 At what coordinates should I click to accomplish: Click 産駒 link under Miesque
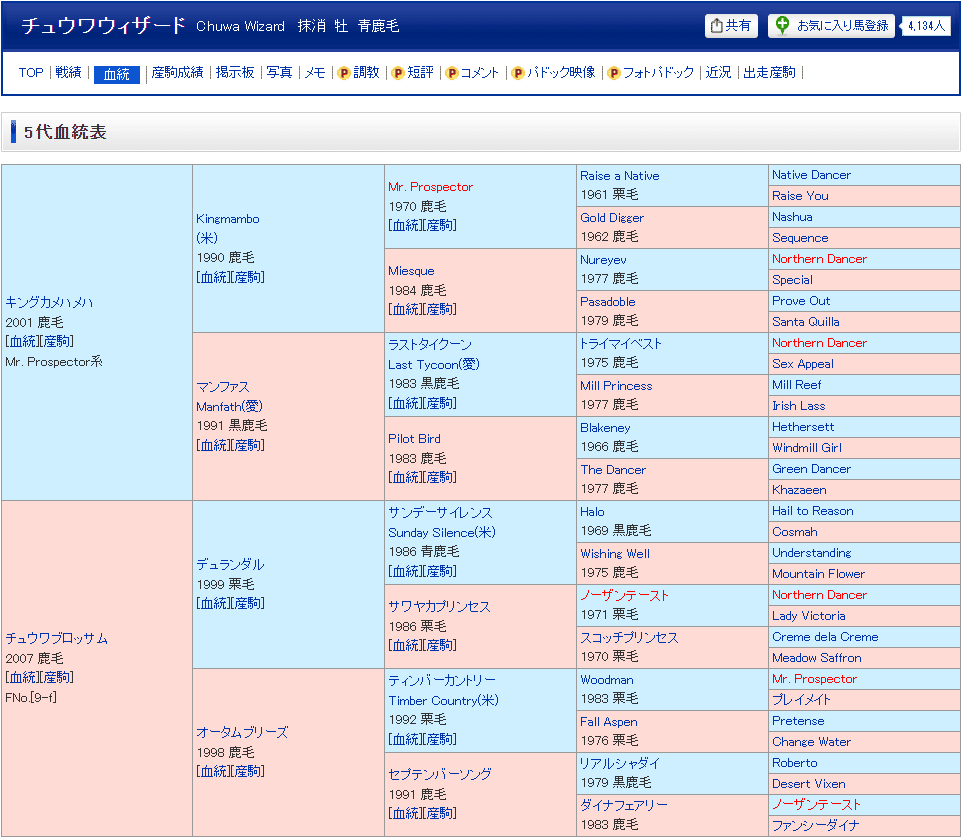439,310
